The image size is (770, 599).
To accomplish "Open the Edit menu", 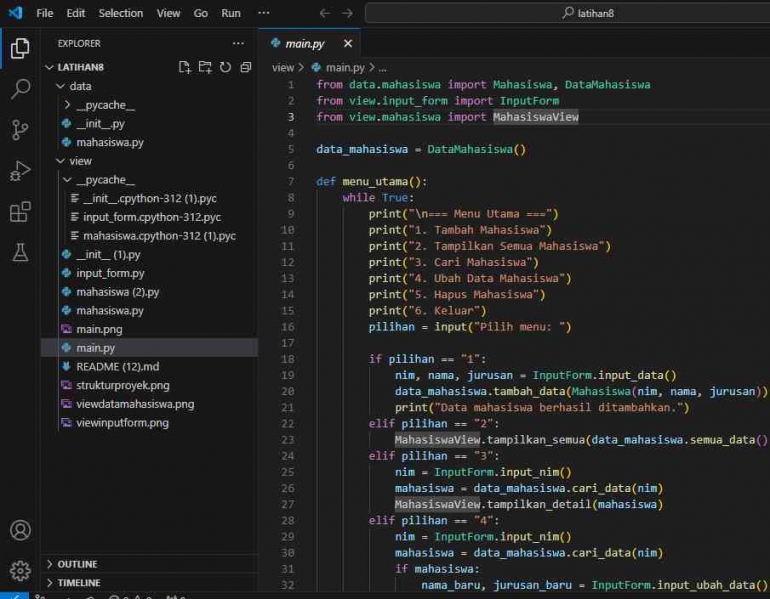I will 76,13.
